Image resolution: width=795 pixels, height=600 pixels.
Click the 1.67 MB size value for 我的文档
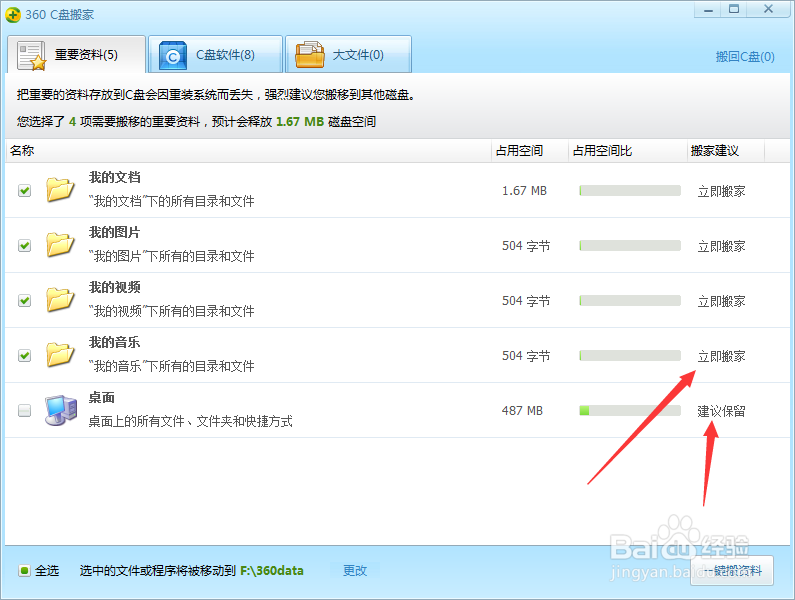point(524,191)
